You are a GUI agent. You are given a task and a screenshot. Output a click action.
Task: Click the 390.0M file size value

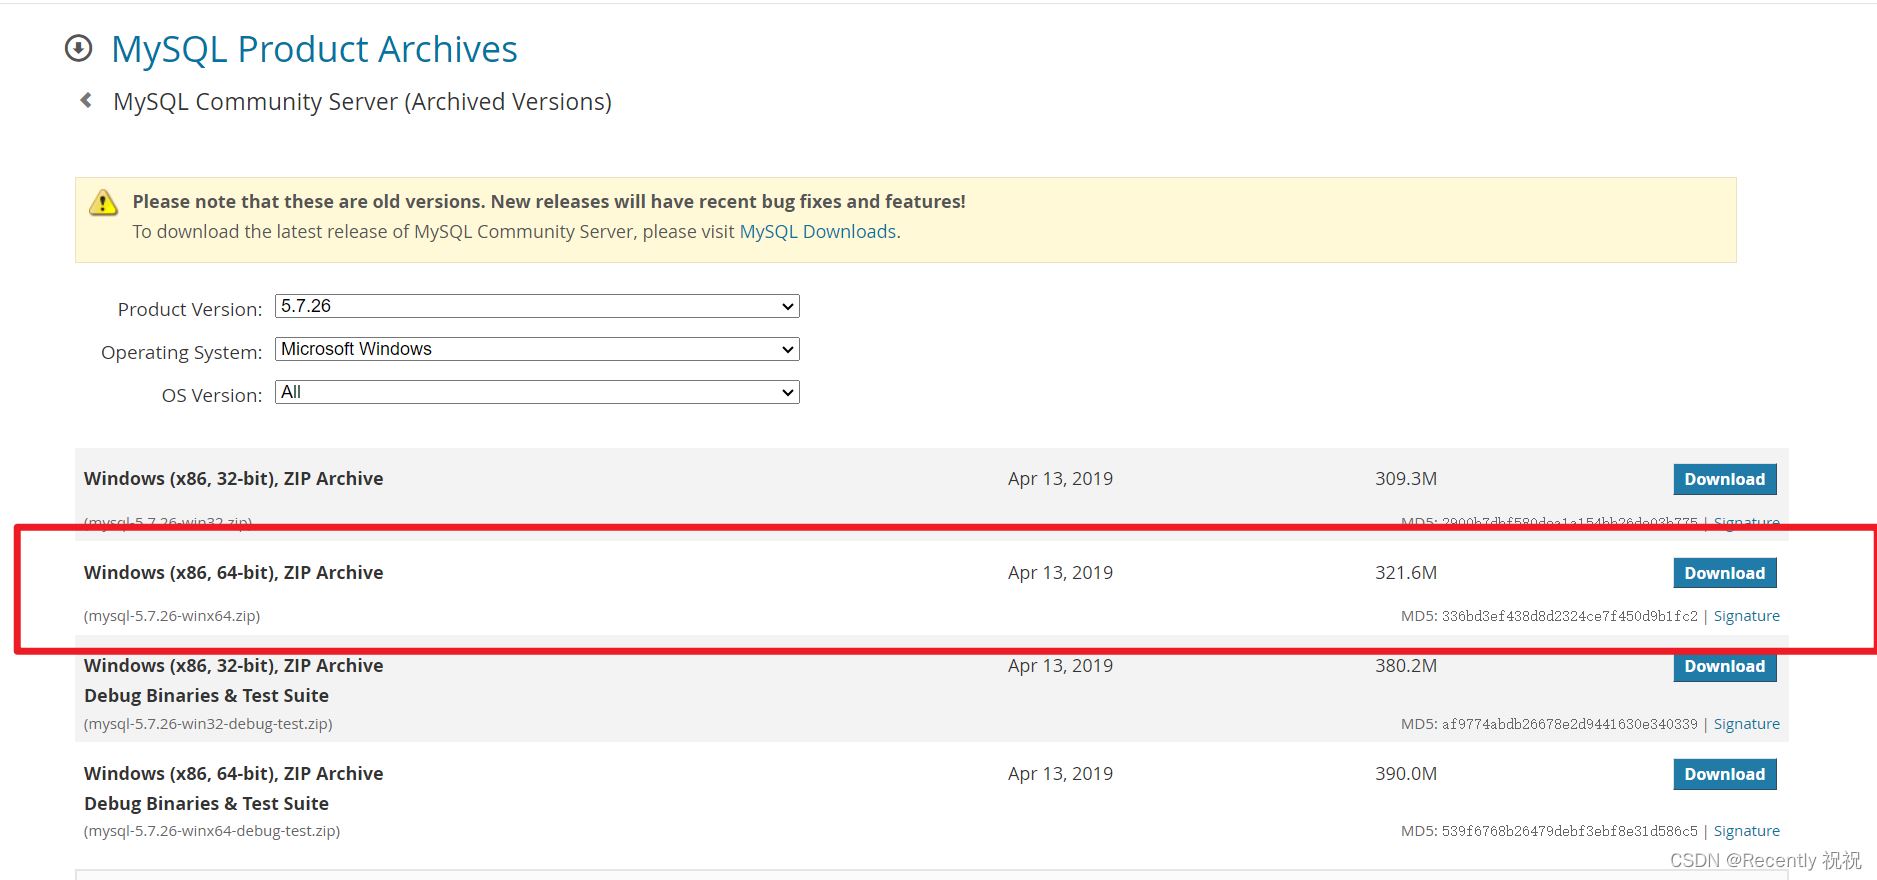click(1406, 774)
